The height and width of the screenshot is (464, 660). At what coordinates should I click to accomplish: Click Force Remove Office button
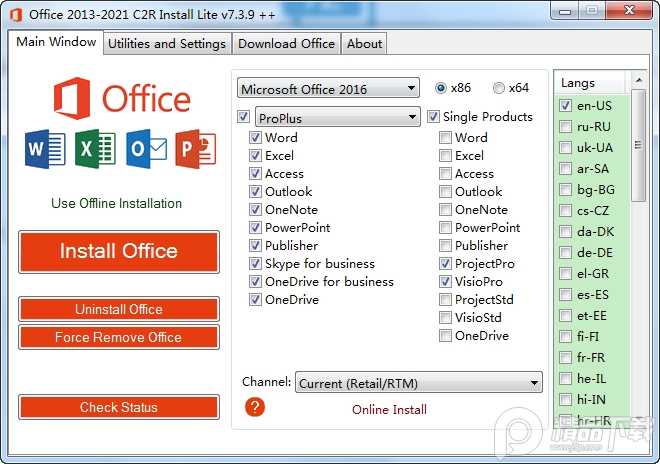(x=119, y=337)
